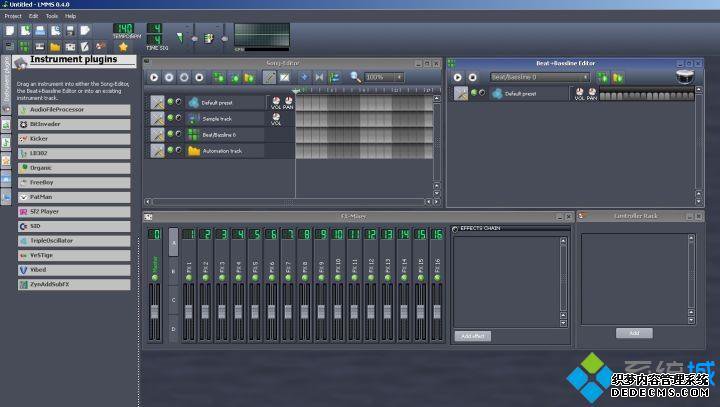Viewport: 720px width, 407px height.
Task: Click the Add effect button
Action: pos(472,336)
